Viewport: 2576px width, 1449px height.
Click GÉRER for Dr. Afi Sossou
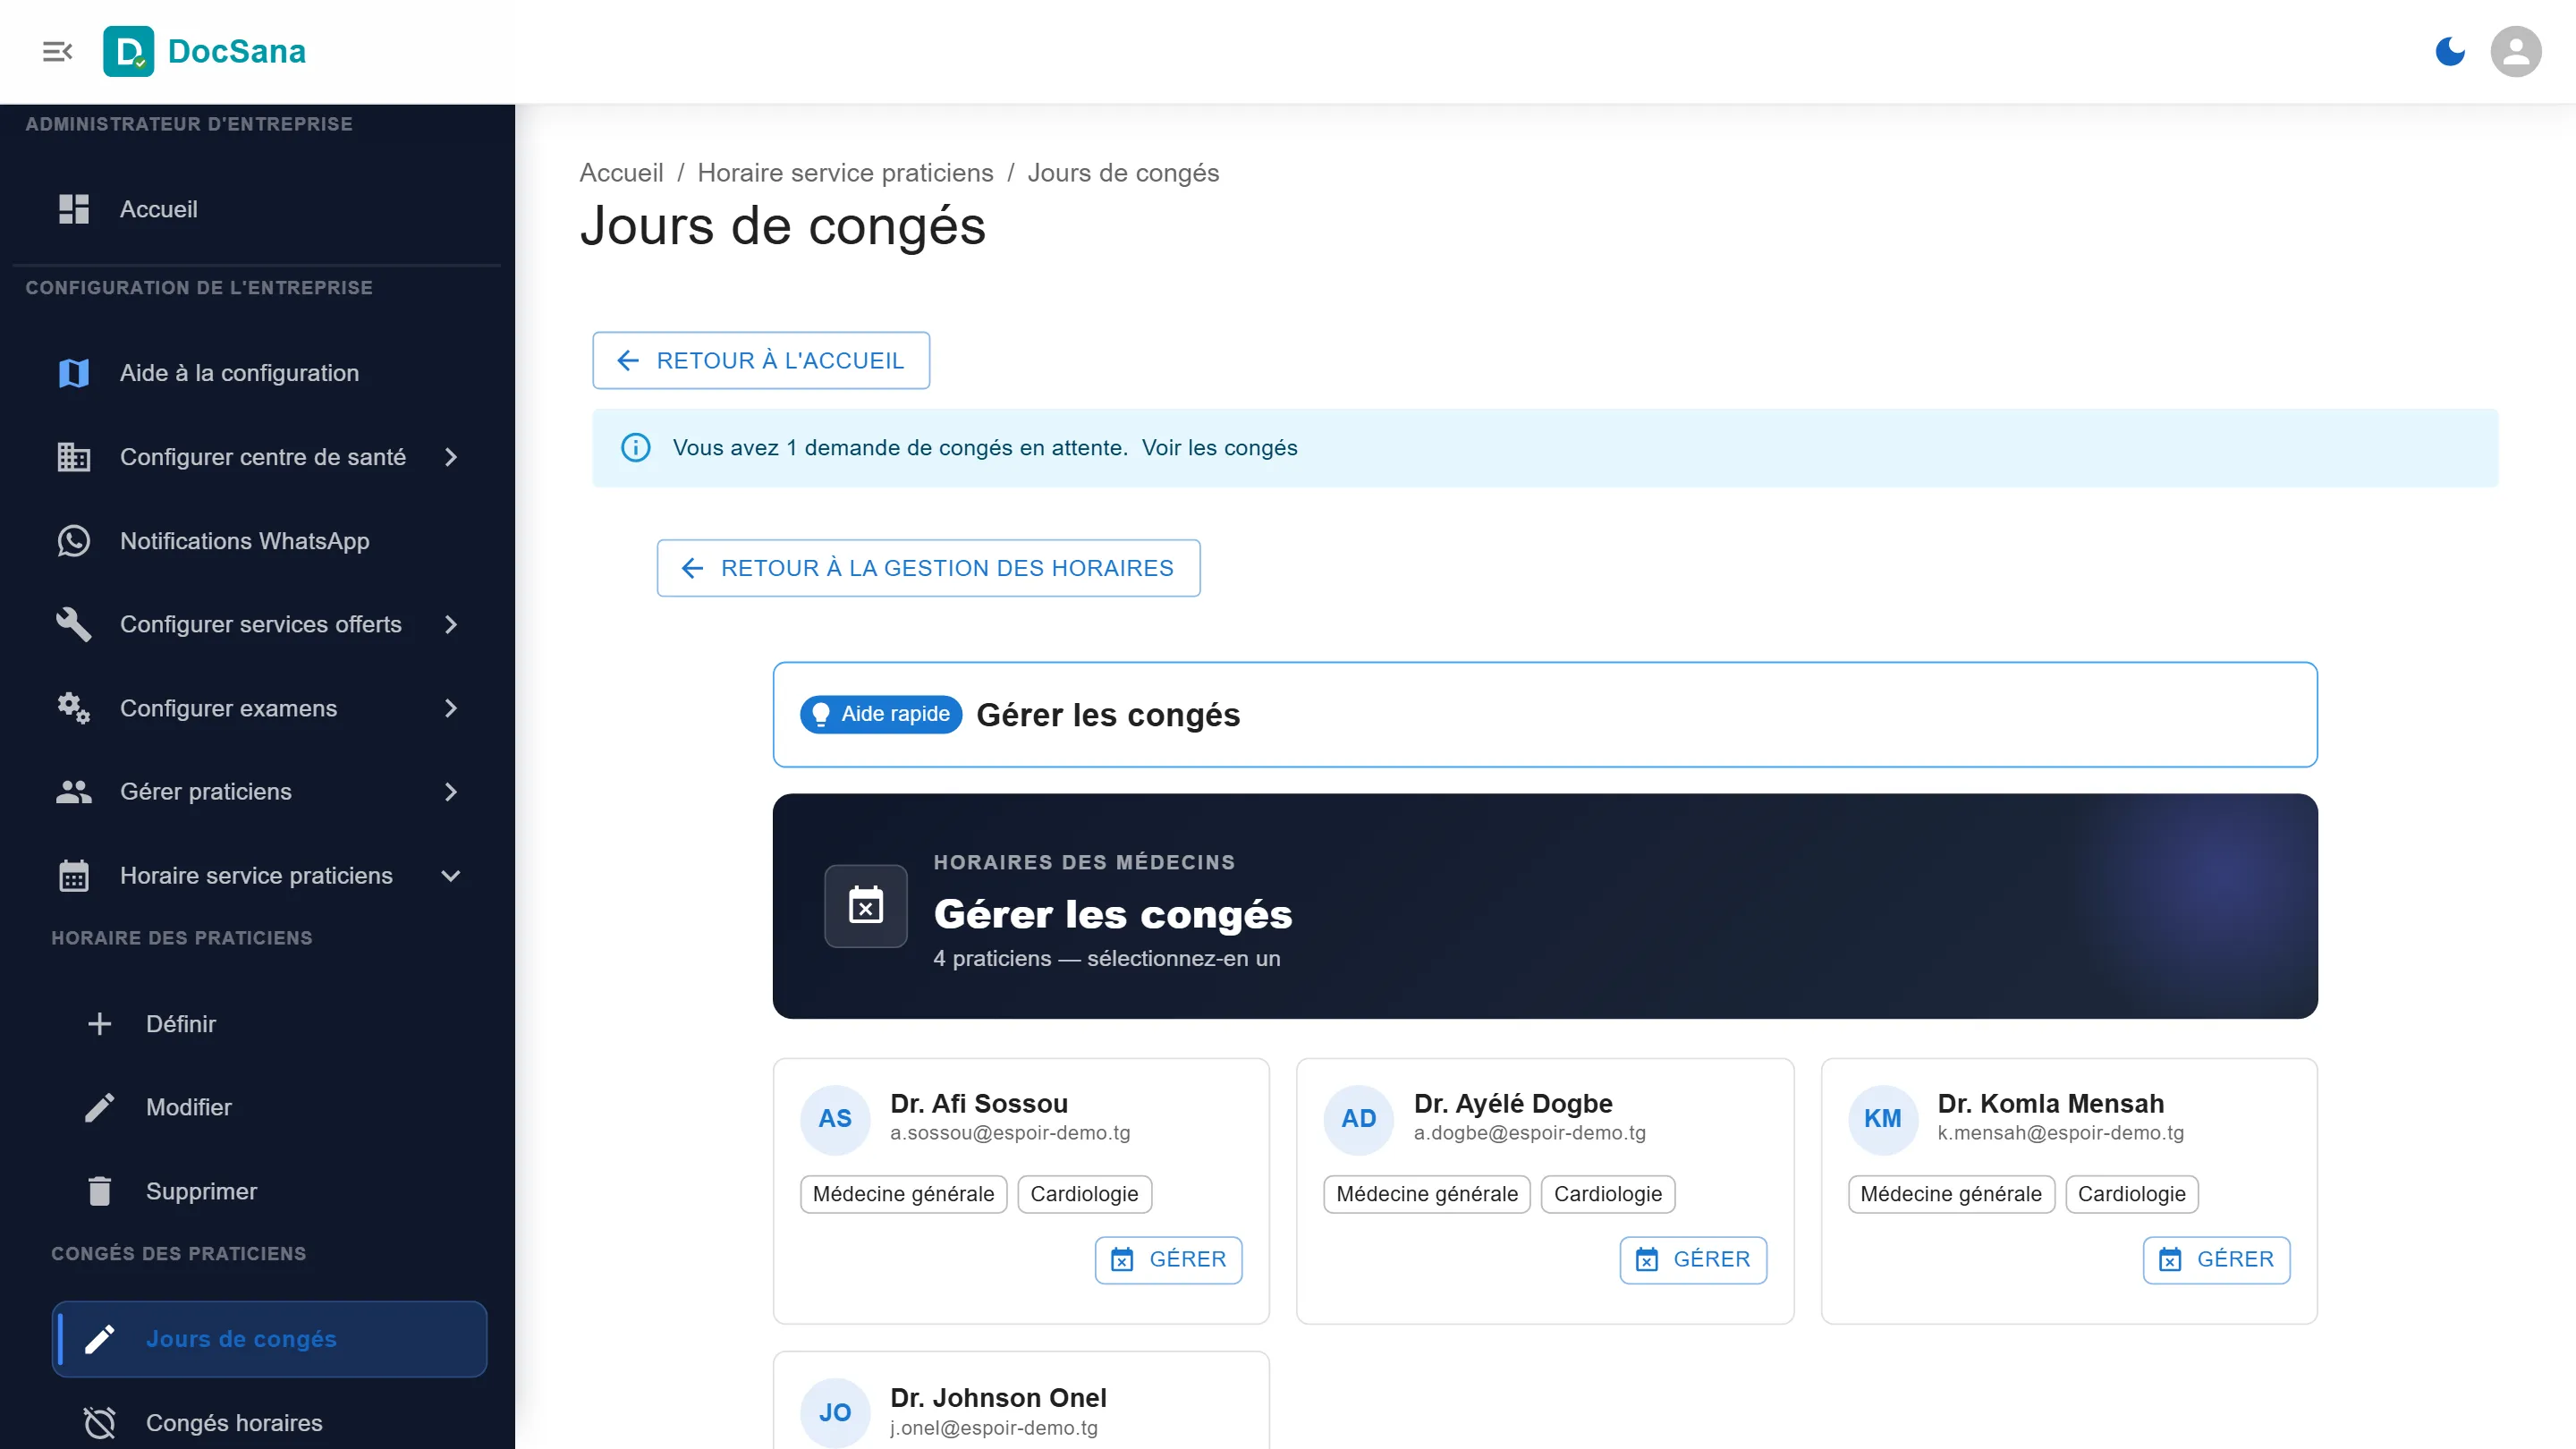(x=1168, y=1259)
